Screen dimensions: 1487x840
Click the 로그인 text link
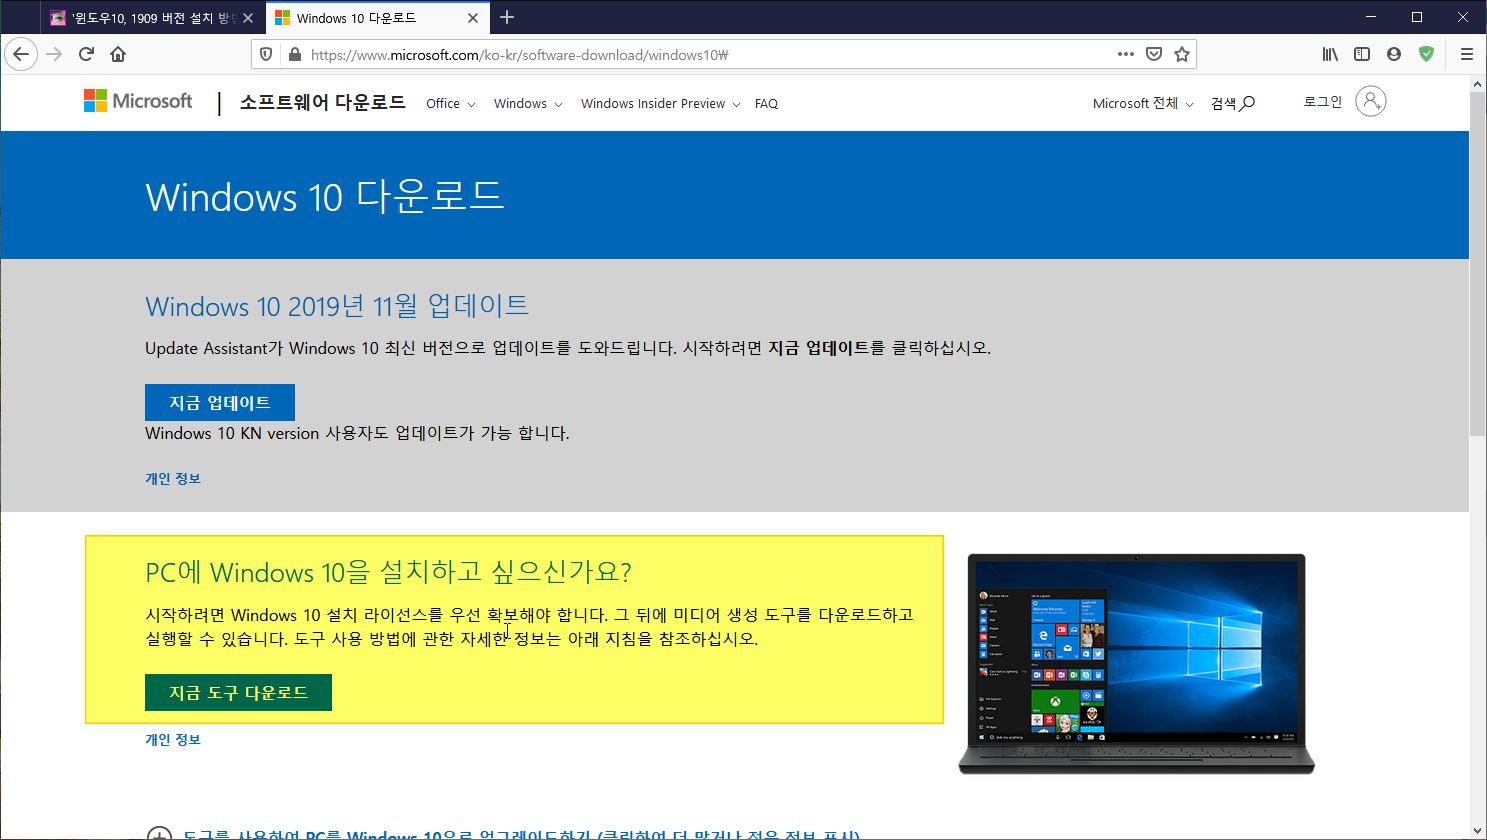pyautogui.click(x=1323, y=102)
